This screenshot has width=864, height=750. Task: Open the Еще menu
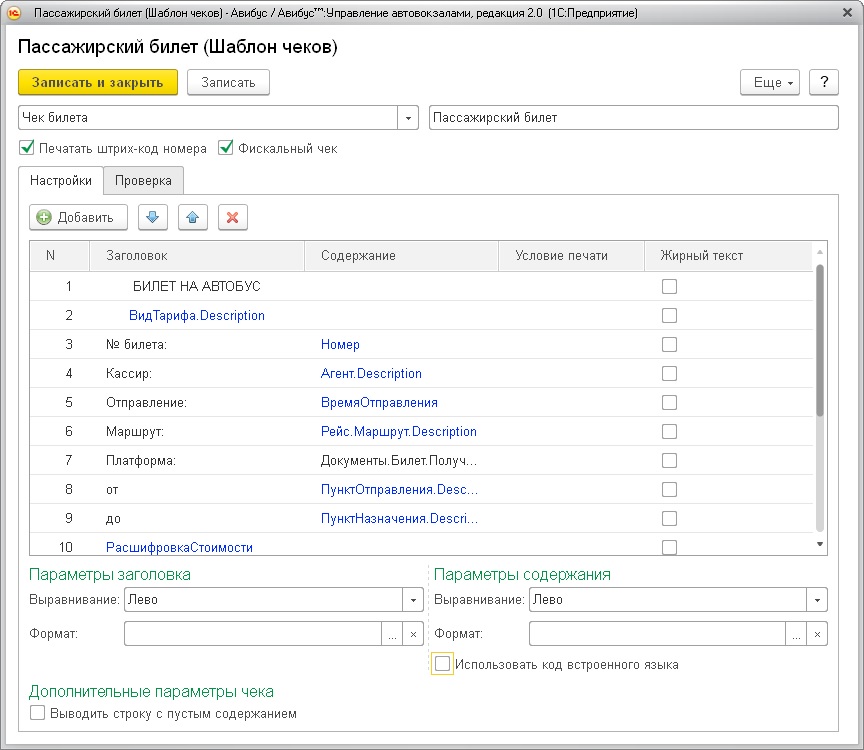point(769,82)
